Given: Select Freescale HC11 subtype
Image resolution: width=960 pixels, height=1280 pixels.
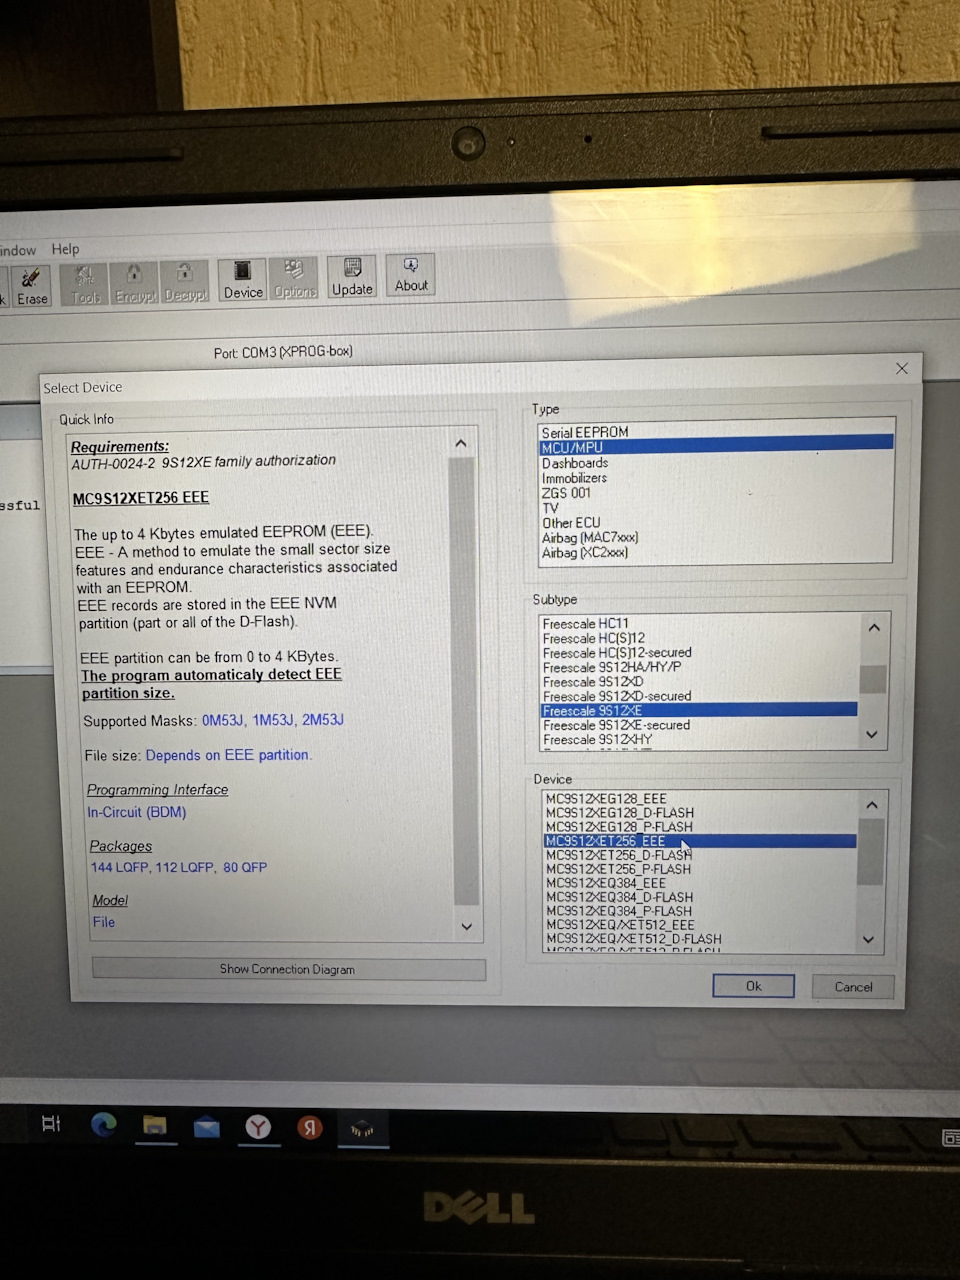Looking at the screenshot, I should click(x=699, y=623).
